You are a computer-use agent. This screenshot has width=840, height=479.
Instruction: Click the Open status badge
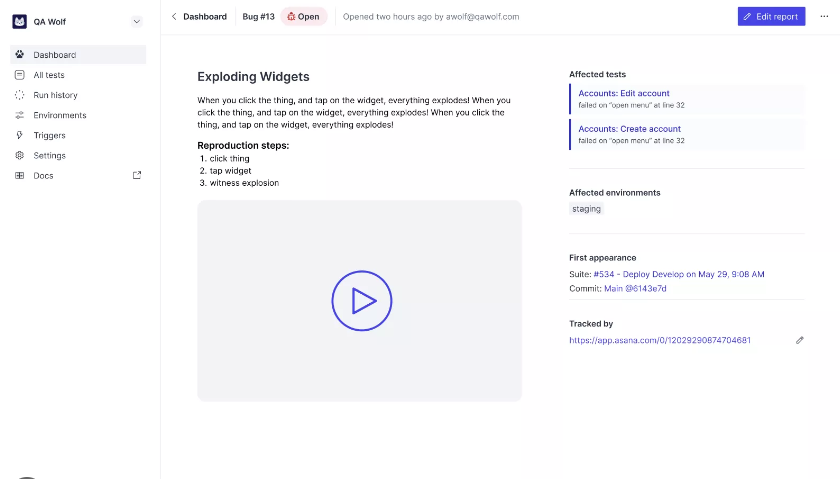(x=303, y=17)
